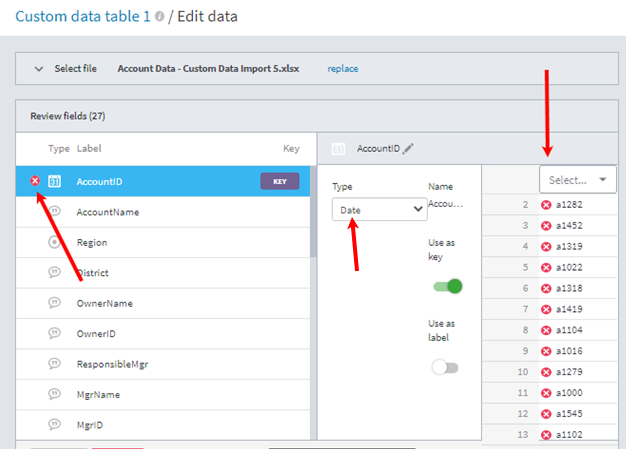Viewport: 626px width, 451px height.
Task: Click cell value a1000 in row 11
Action: click(569, 393)
